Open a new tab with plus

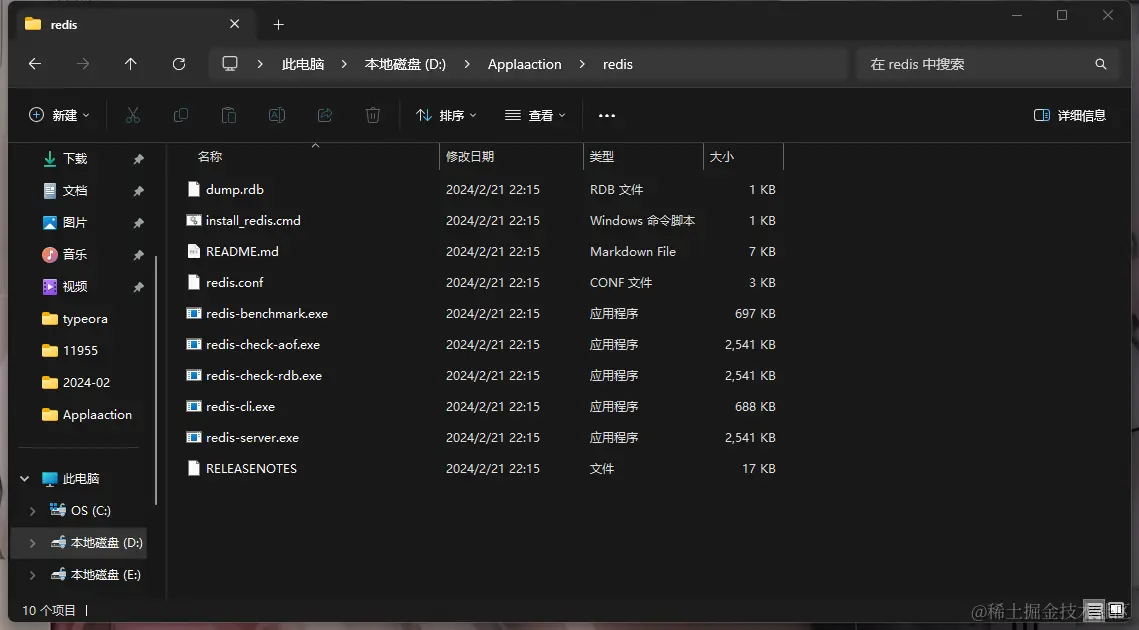278,25
